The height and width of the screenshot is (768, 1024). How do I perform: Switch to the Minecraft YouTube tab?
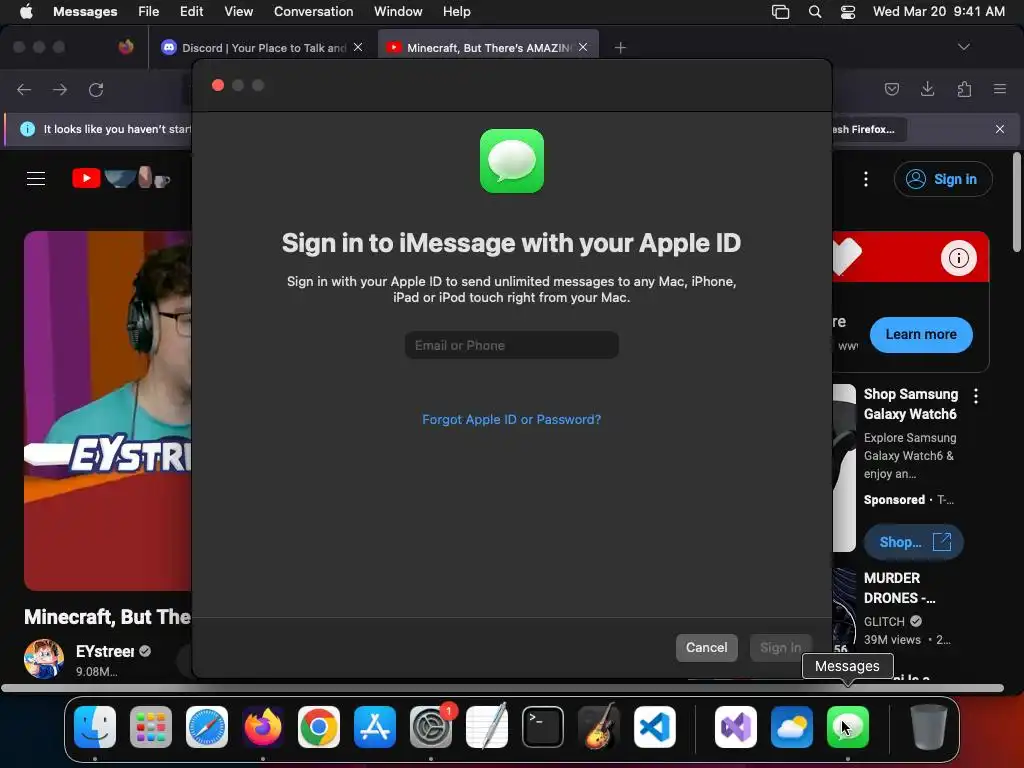coord(488,48)
